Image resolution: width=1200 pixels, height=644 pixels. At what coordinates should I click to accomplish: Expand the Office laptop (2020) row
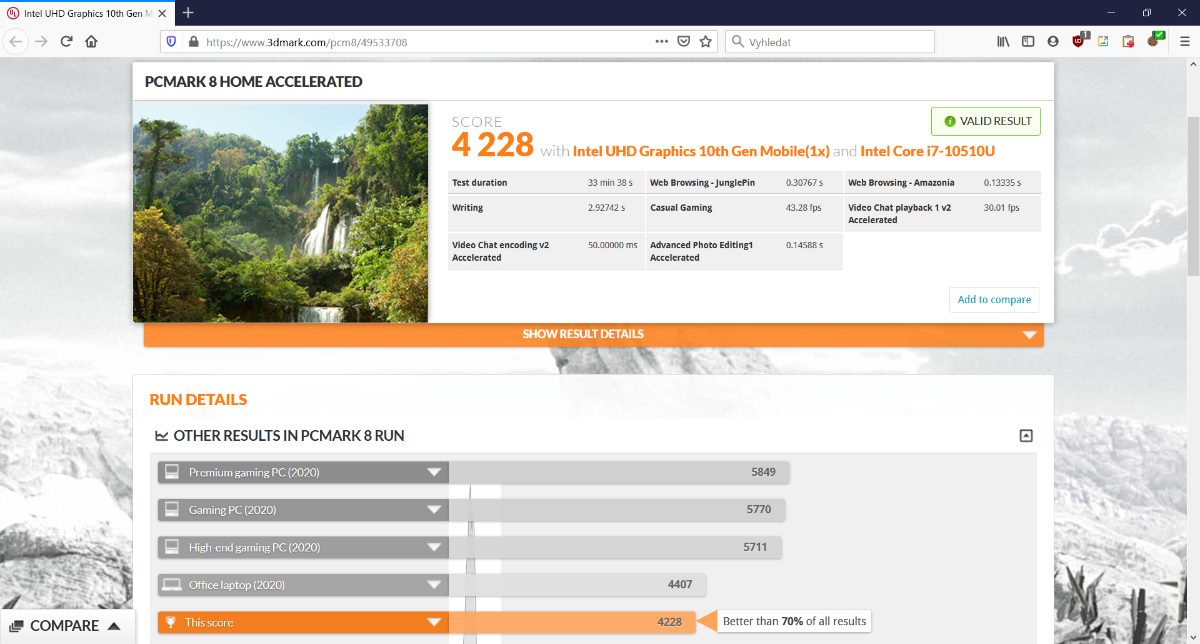tap(433, 585)
